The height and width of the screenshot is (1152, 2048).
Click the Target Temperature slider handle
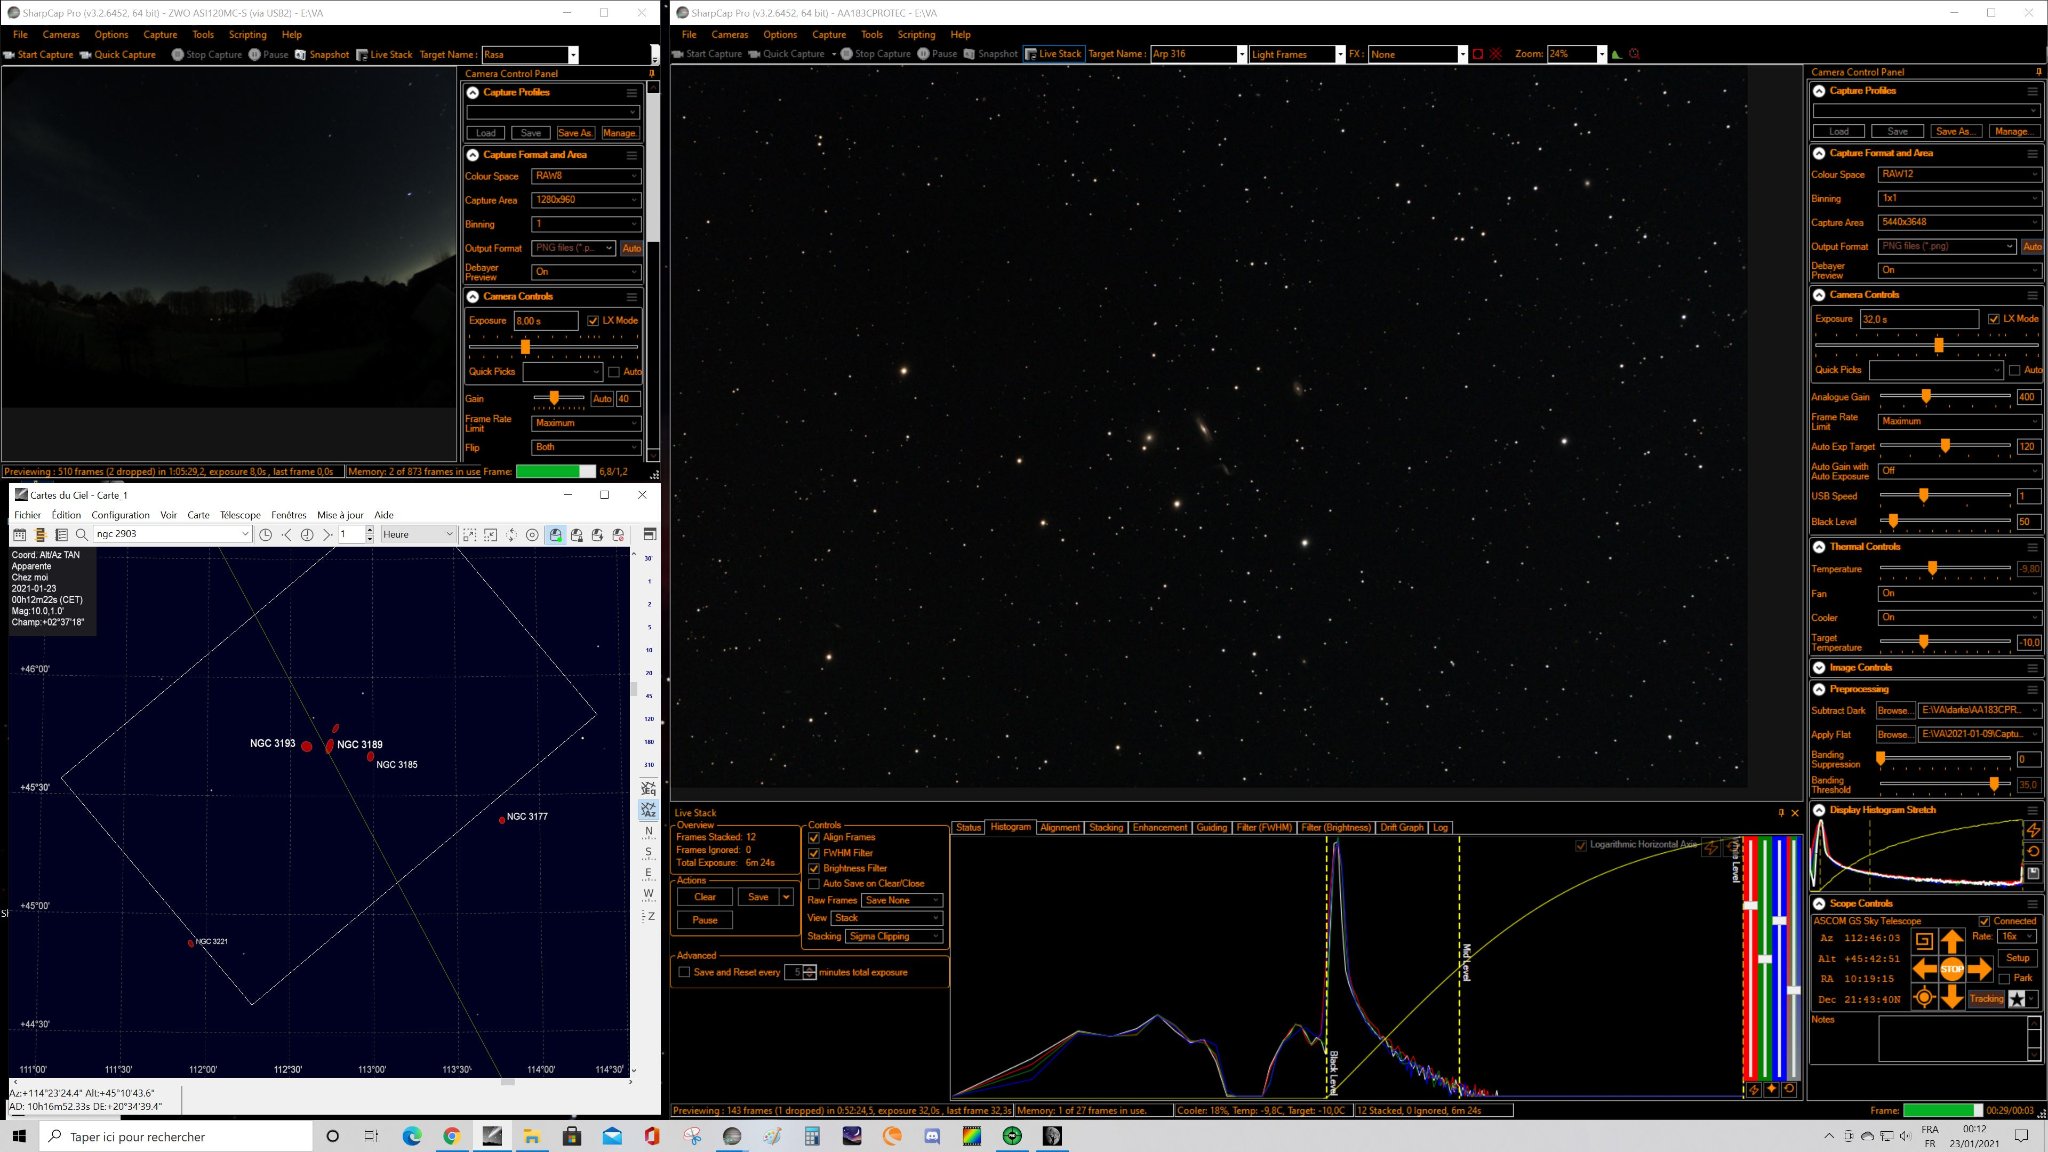tap(1923, 642)
